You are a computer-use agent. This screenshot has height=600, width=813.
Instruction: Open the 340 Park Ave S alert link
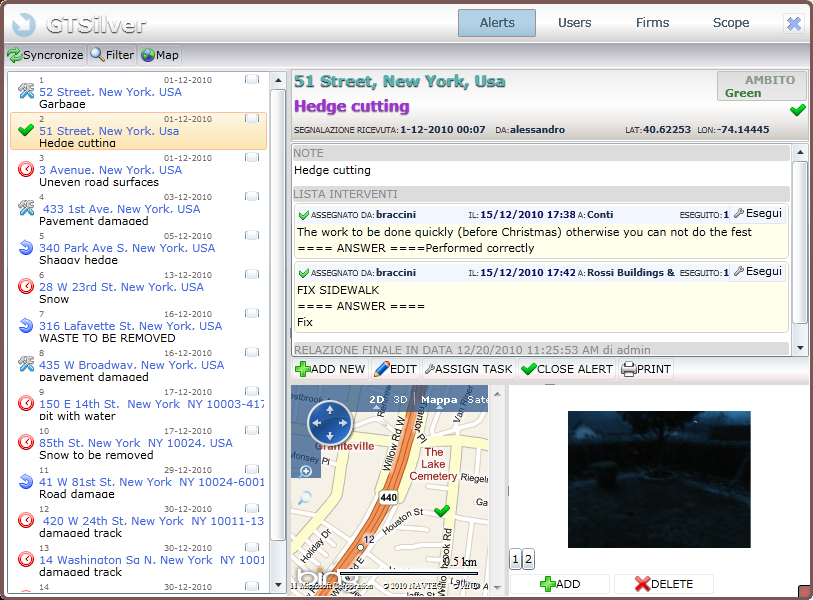(x=127, y=248)
